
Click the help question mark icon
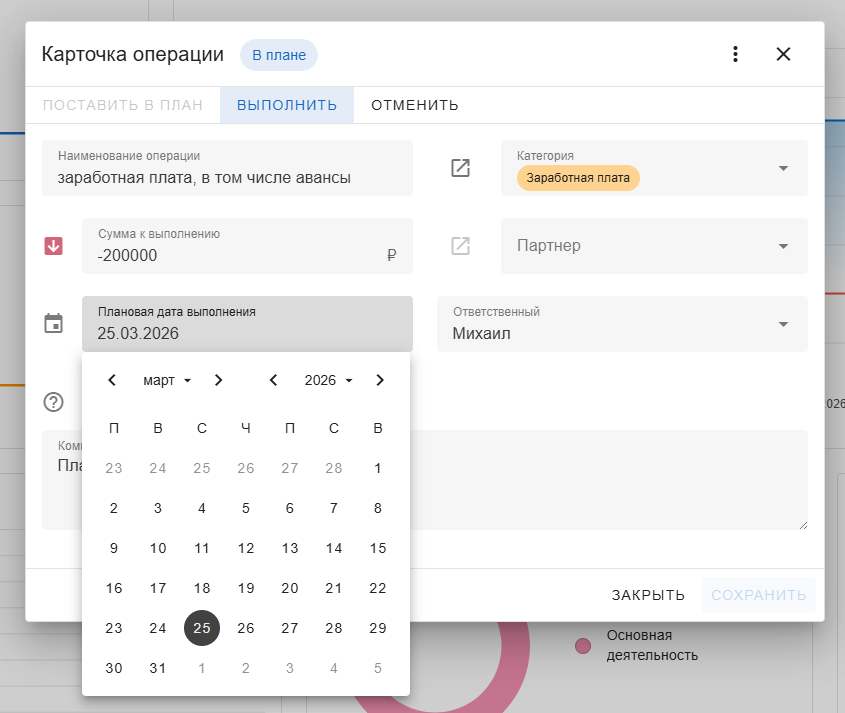[54, 402]
